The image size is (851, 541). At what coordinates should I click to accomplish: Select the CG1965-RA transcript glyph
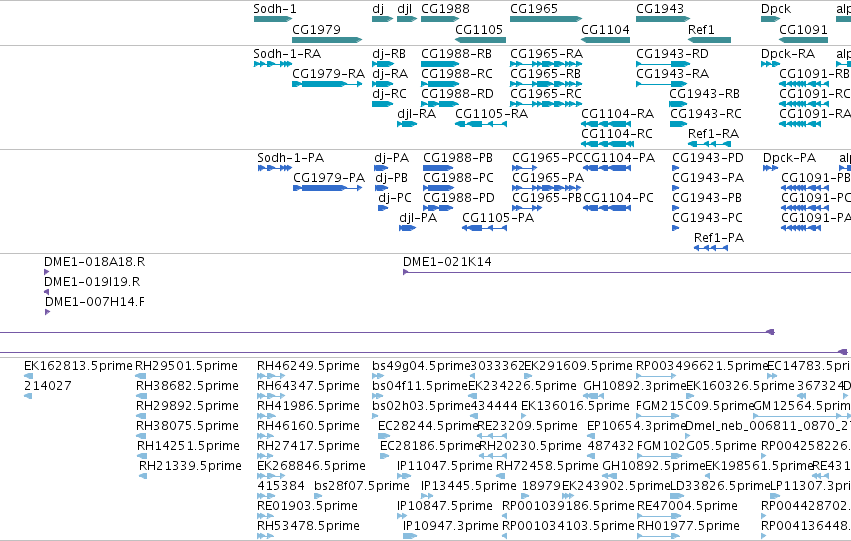coord(546,64)
